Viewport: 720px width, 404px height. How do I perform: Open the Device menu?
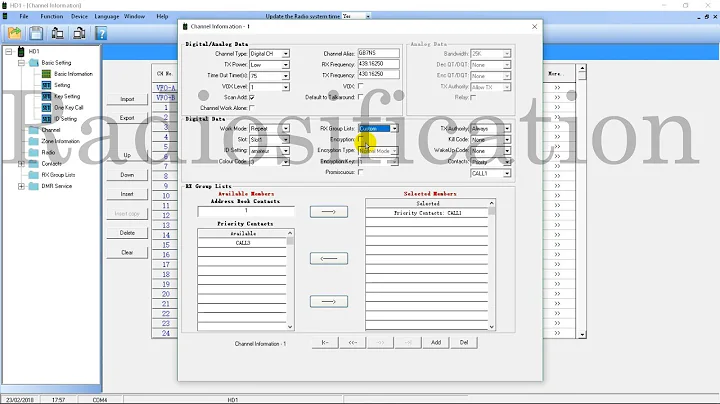click(79, 17)
